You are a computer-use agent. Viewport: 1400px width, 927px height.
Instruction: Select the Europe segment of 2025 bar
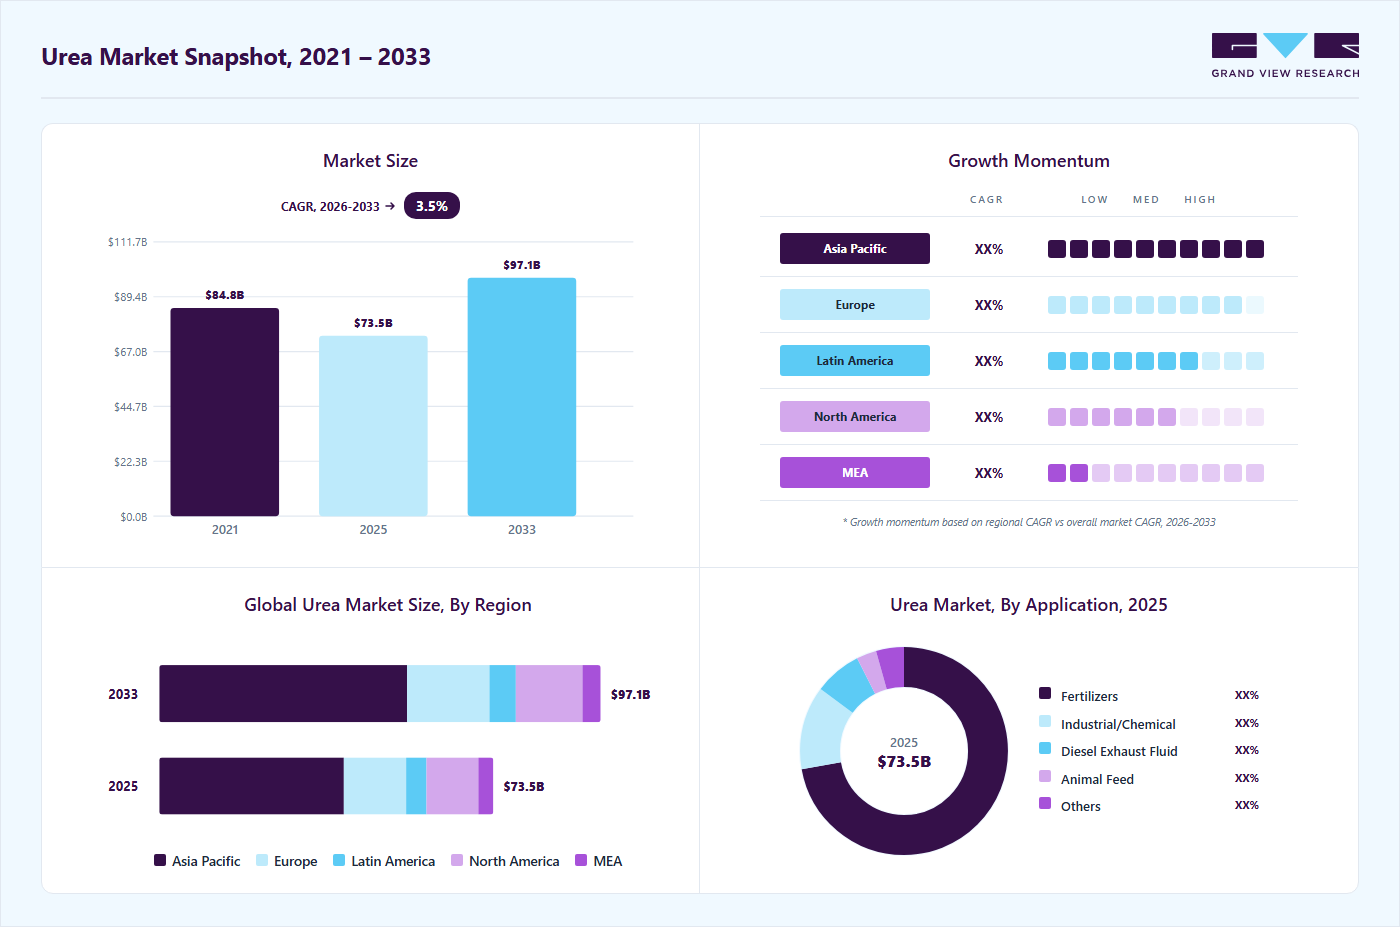pos(375,786)
